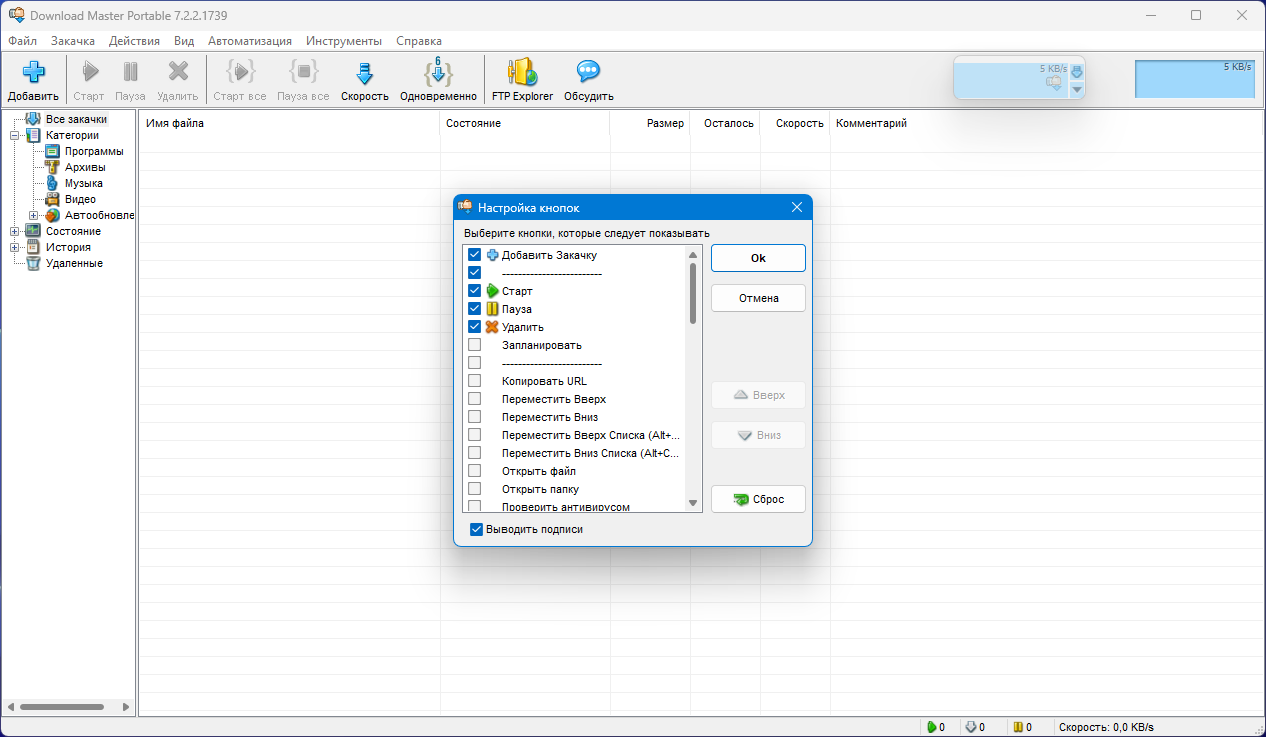Open the Инструменты menu

pos(344,41)
